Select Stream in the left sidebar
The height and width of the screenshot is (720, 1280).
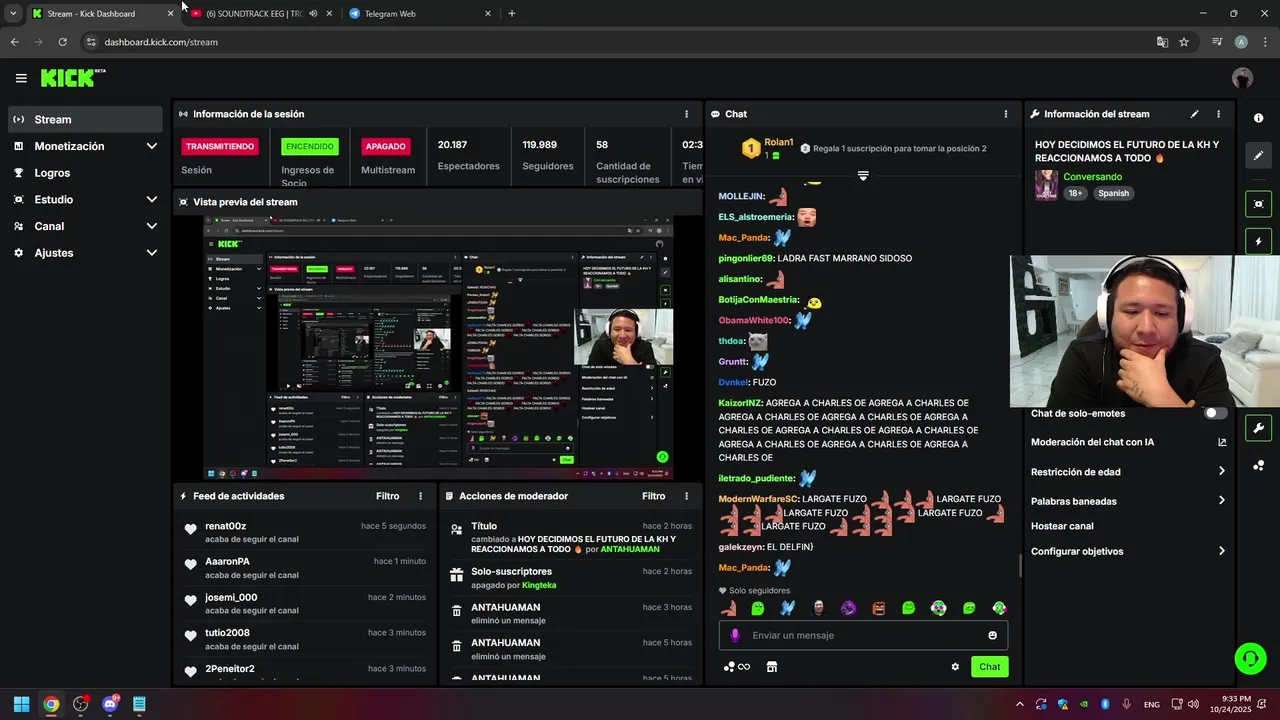coord(85,119)
